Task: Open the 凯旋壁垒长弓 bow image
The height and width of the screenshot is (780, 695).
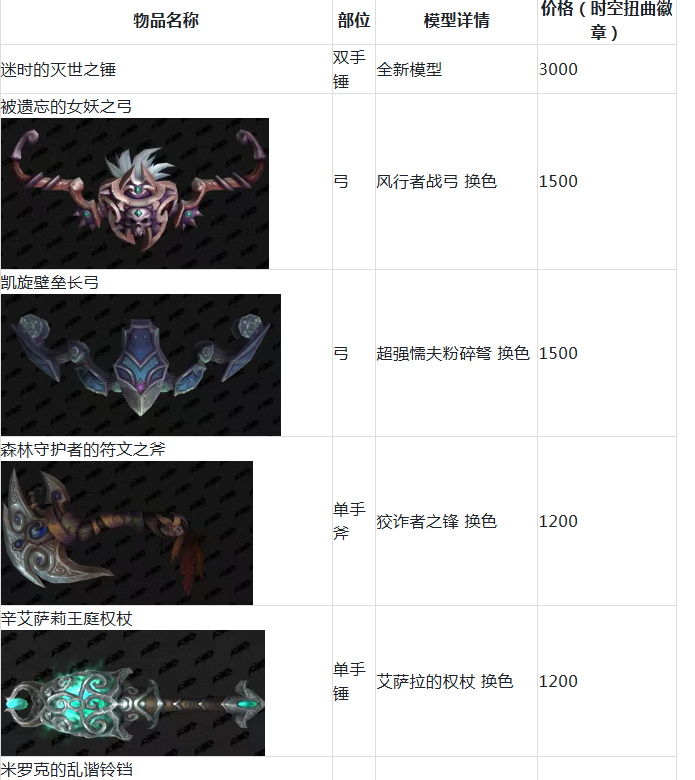Action: [141, 365]
